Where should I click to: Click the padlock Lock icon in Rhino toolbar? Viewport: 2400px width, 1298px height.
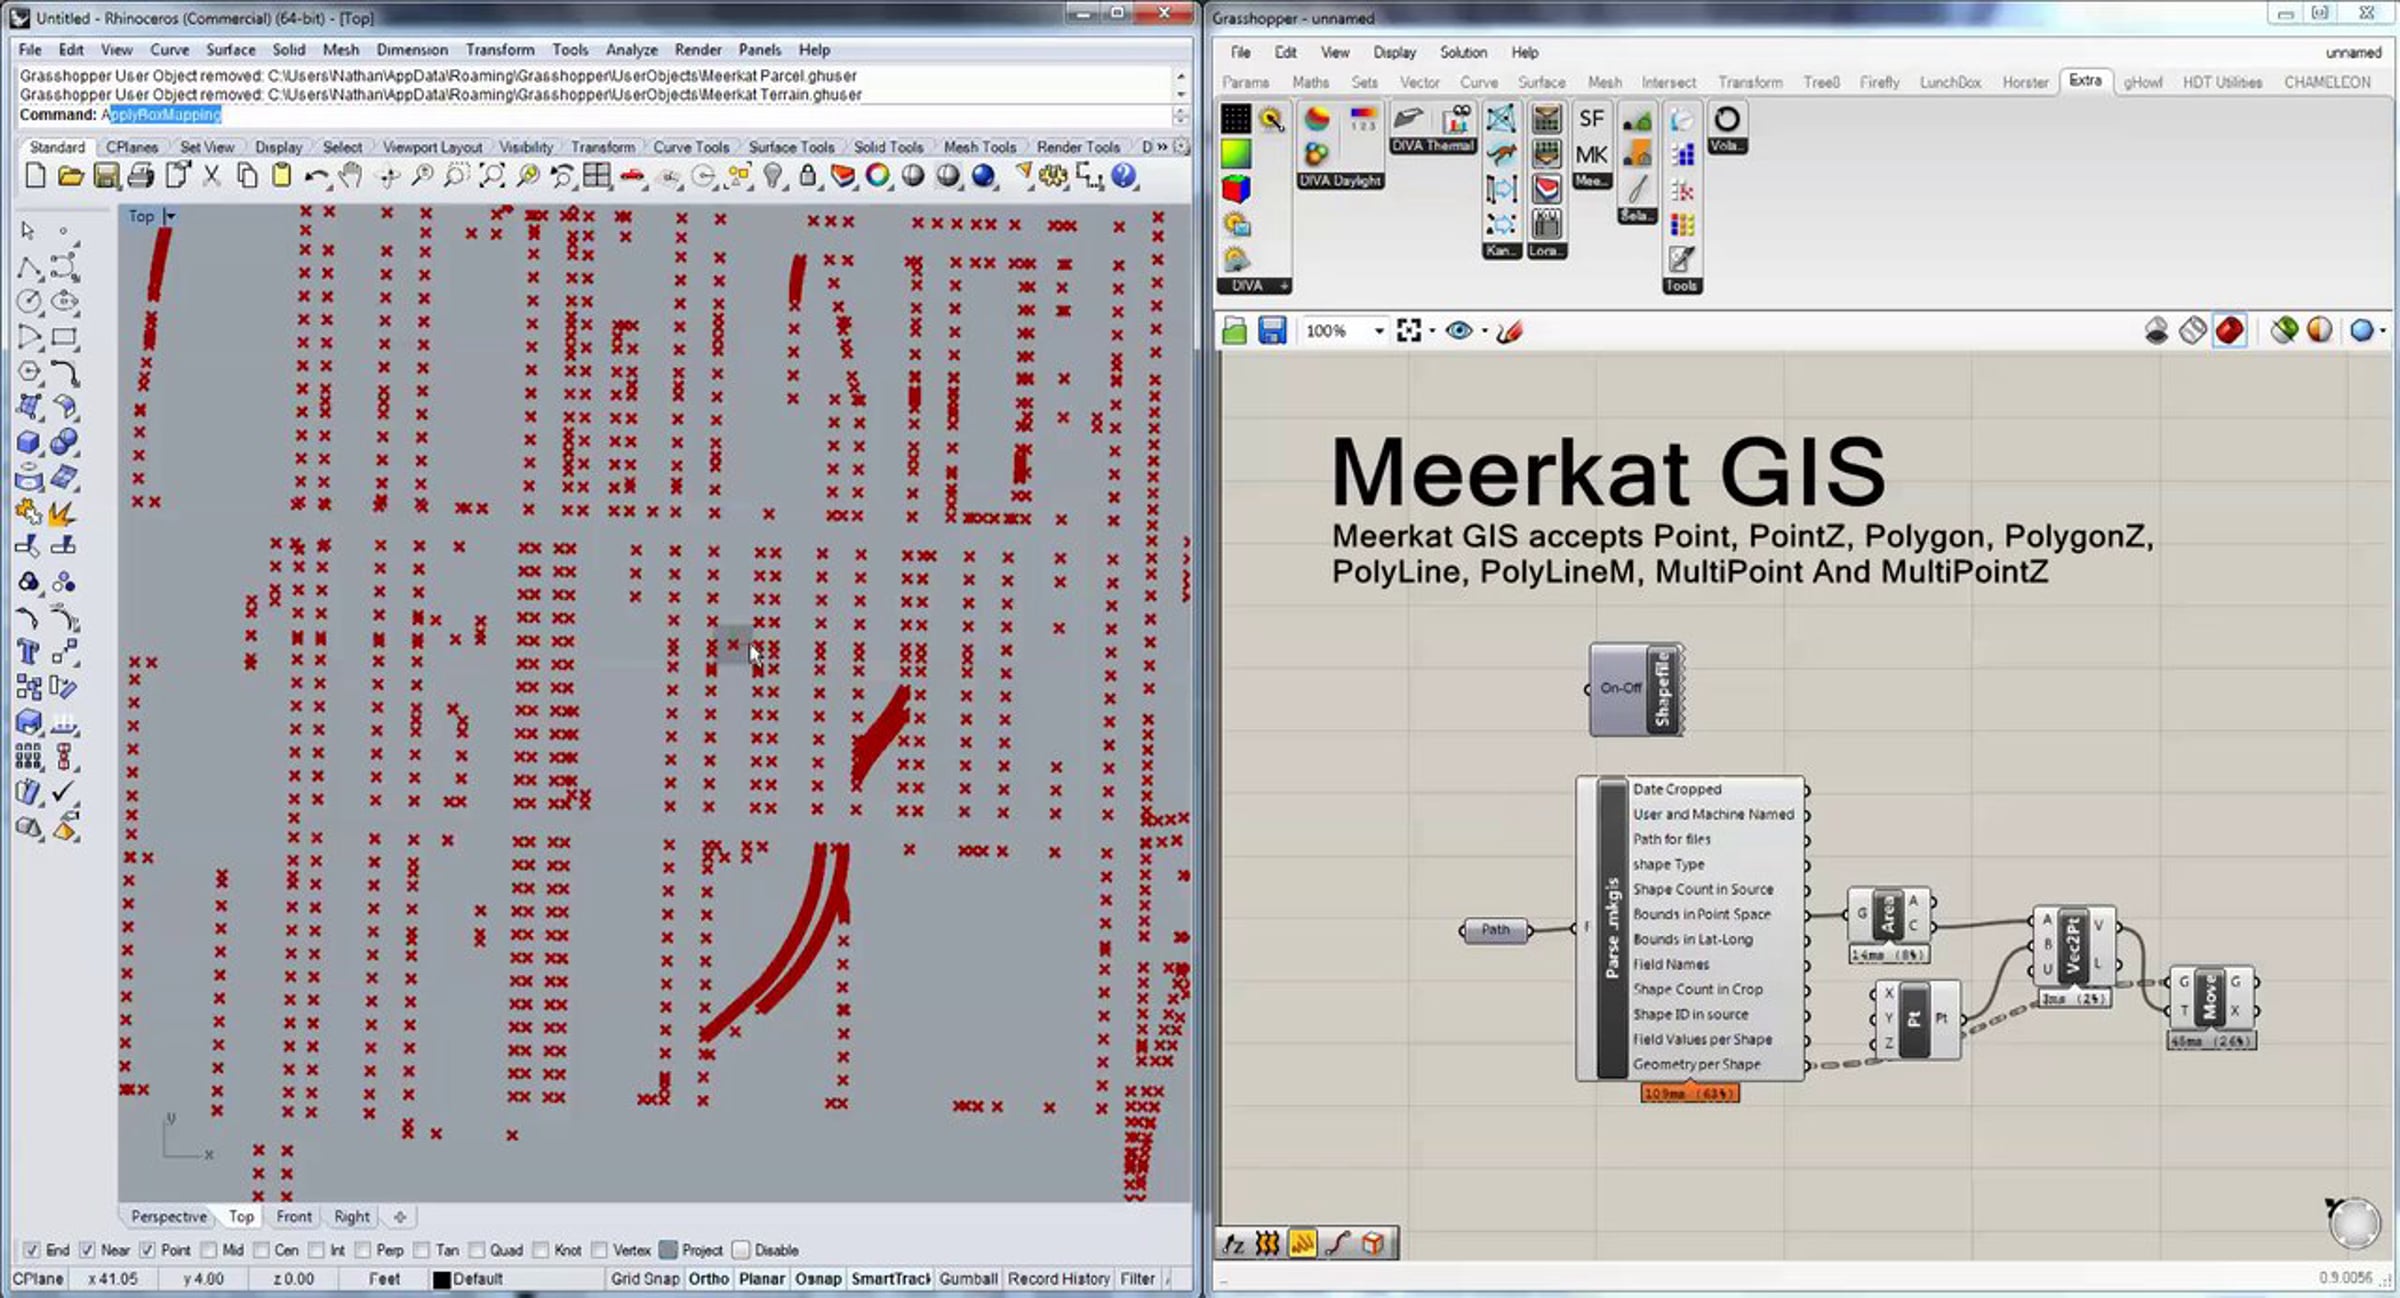tap(808, 177)
